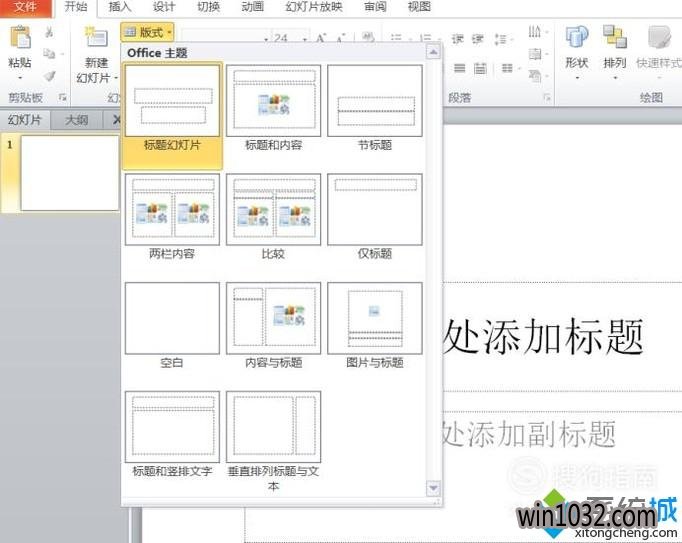Select the Title Slide (标题幻灯片) layout
Viewport: 682px width, 543px height.
coord(172,101)
